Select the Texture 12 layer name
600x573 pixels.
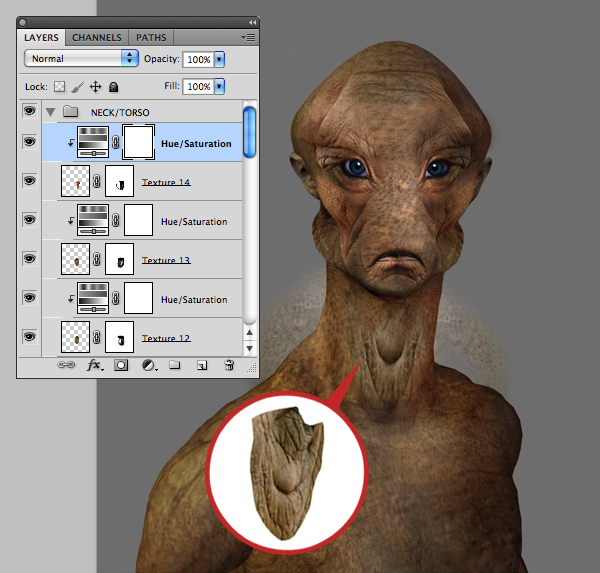click(166, 338)
